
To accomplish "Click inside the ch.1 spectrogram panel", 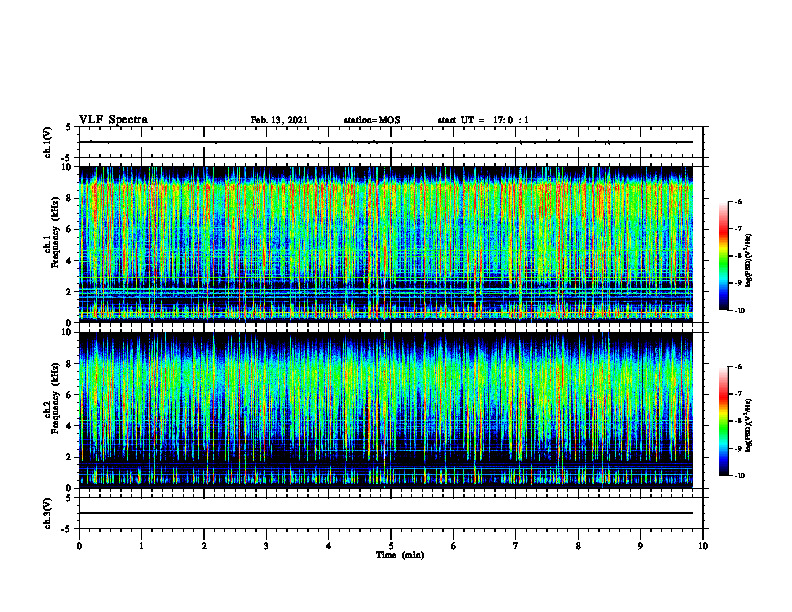I will point(386,244).
